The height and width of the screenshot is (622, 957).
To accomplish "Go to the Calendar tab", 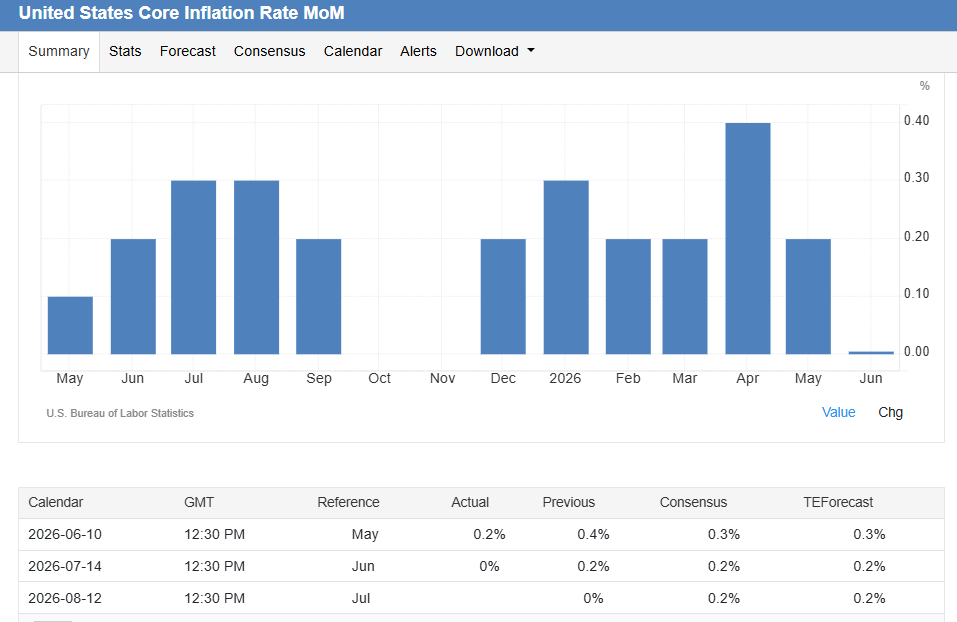I will [353, 51].
